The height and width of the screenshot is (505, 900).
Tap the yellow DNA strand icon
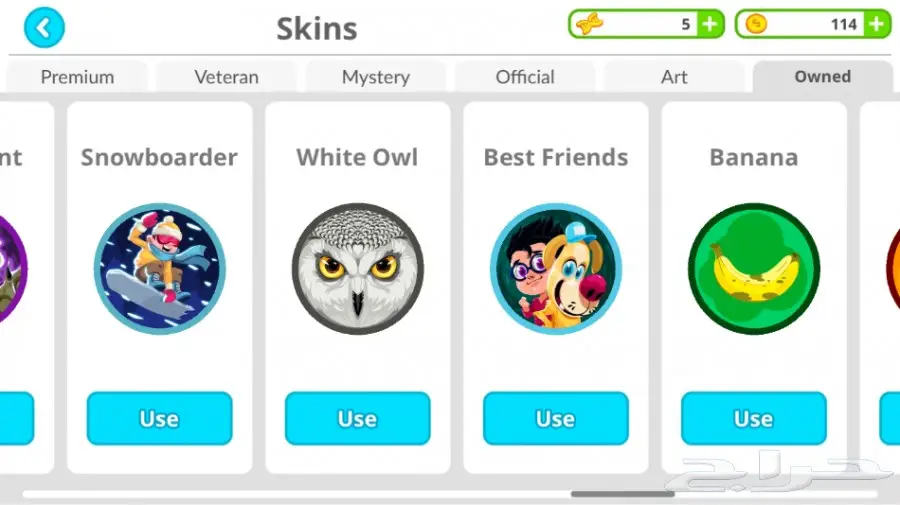click(589, 24)
